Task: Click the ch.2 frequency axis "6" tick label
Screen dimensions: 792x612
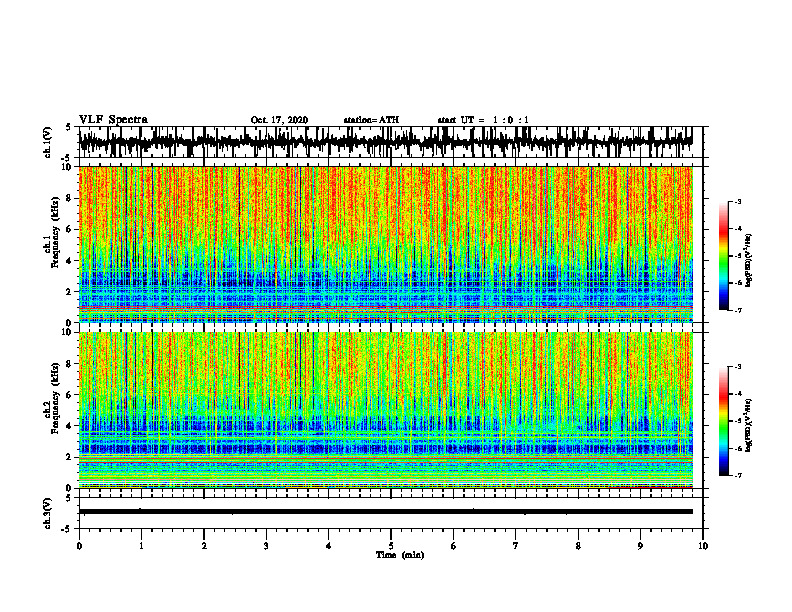Action: pyautogui.click(x=69, y=395)
